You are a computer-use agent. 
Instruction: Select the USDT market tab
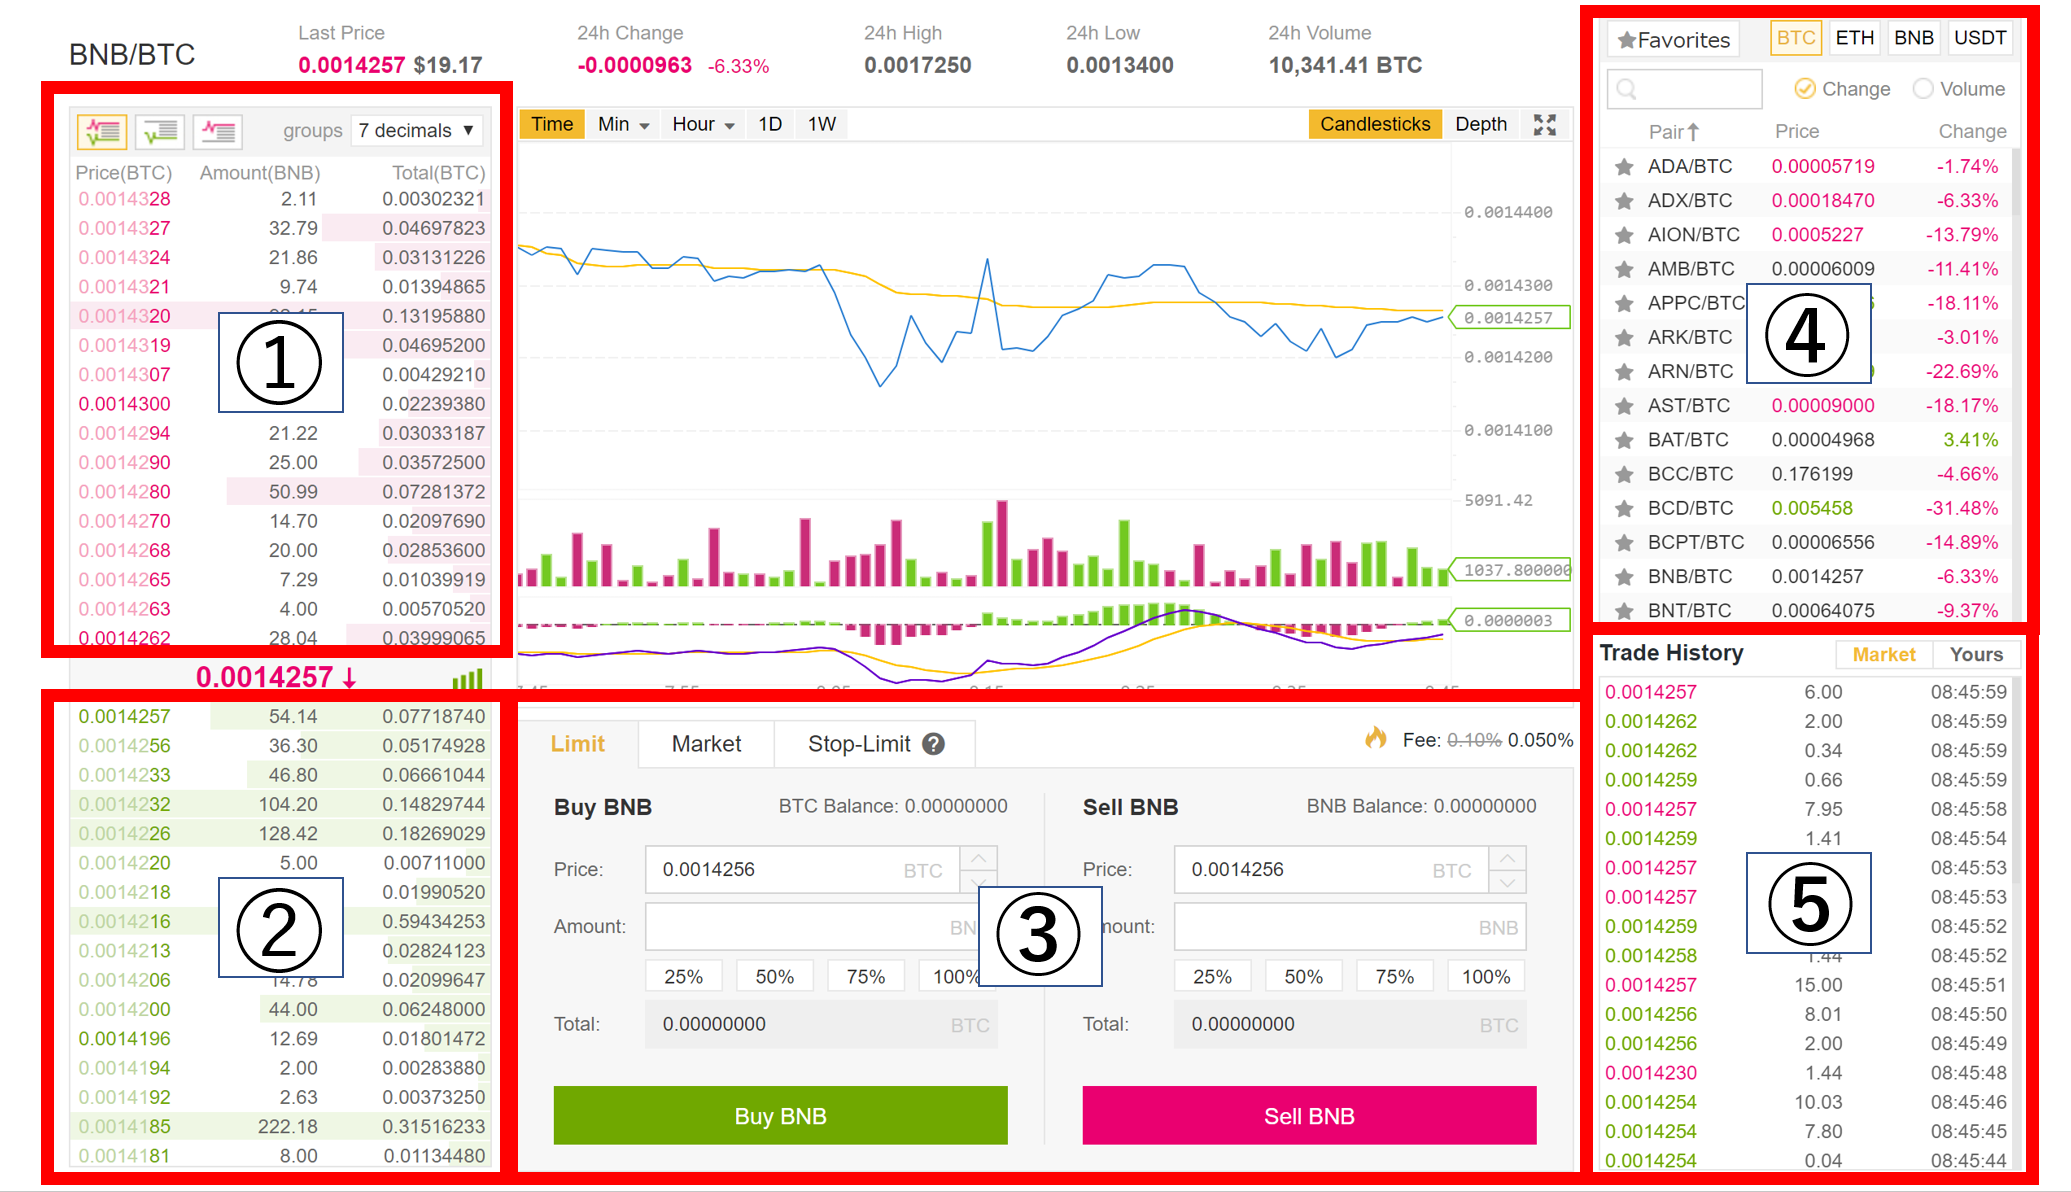click(x=1980, y=38)
